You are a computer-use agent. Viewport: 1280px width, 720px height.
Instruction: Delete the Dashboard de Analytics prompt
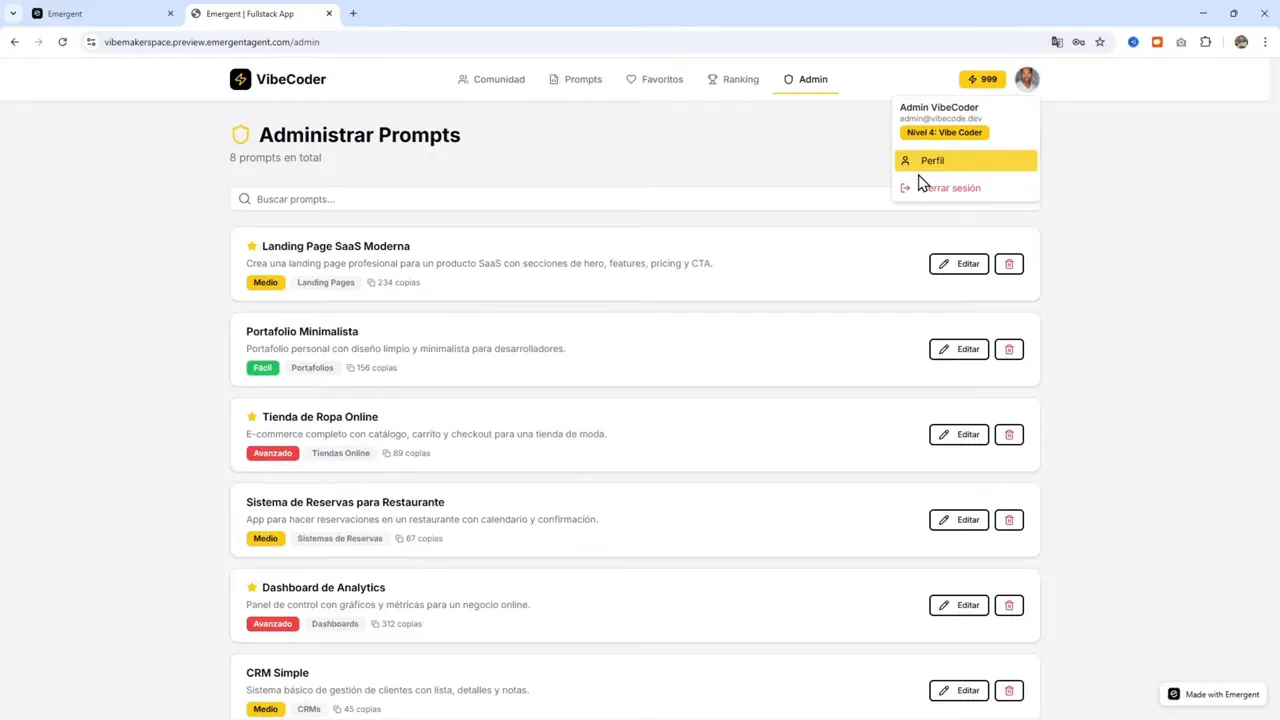click(x=1009, y=605)
